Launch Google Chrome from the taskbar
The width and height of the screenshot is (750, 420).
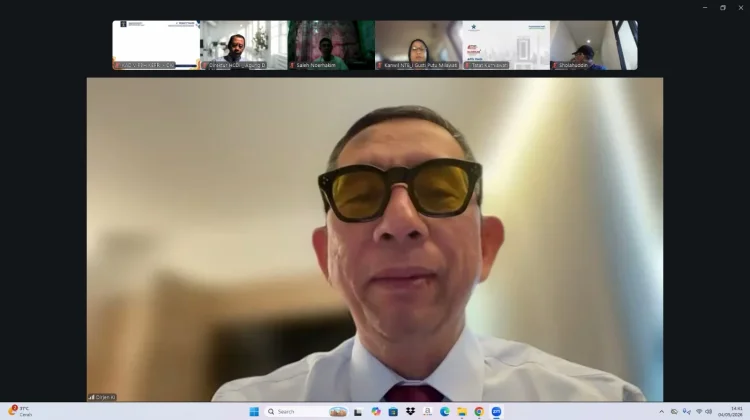click(x=479, y=411)
